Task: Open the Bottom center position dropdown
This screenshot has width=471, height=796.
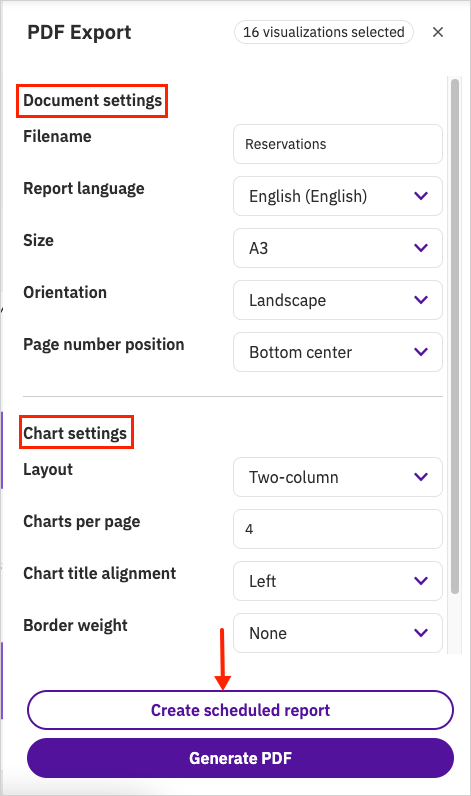Action: (x=338, y=352)
